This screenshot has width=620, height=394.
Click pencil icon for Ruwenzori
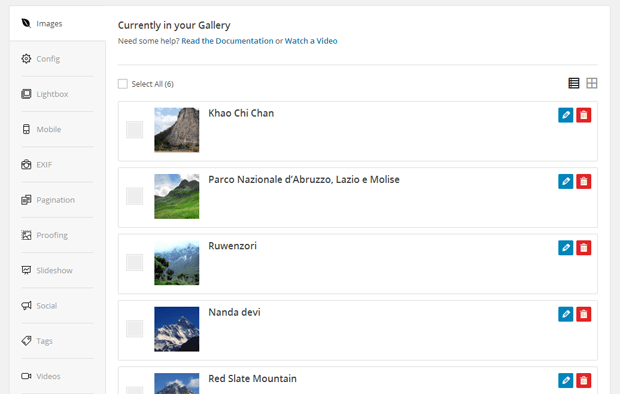tap(565, 248)
